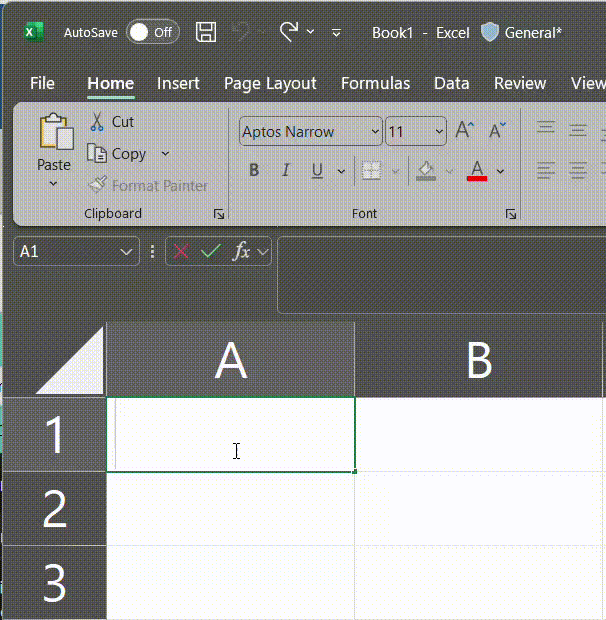Click the Increase Font Size icon
The height and width of the screenshot is (620, 606).
tap(464, 130)
